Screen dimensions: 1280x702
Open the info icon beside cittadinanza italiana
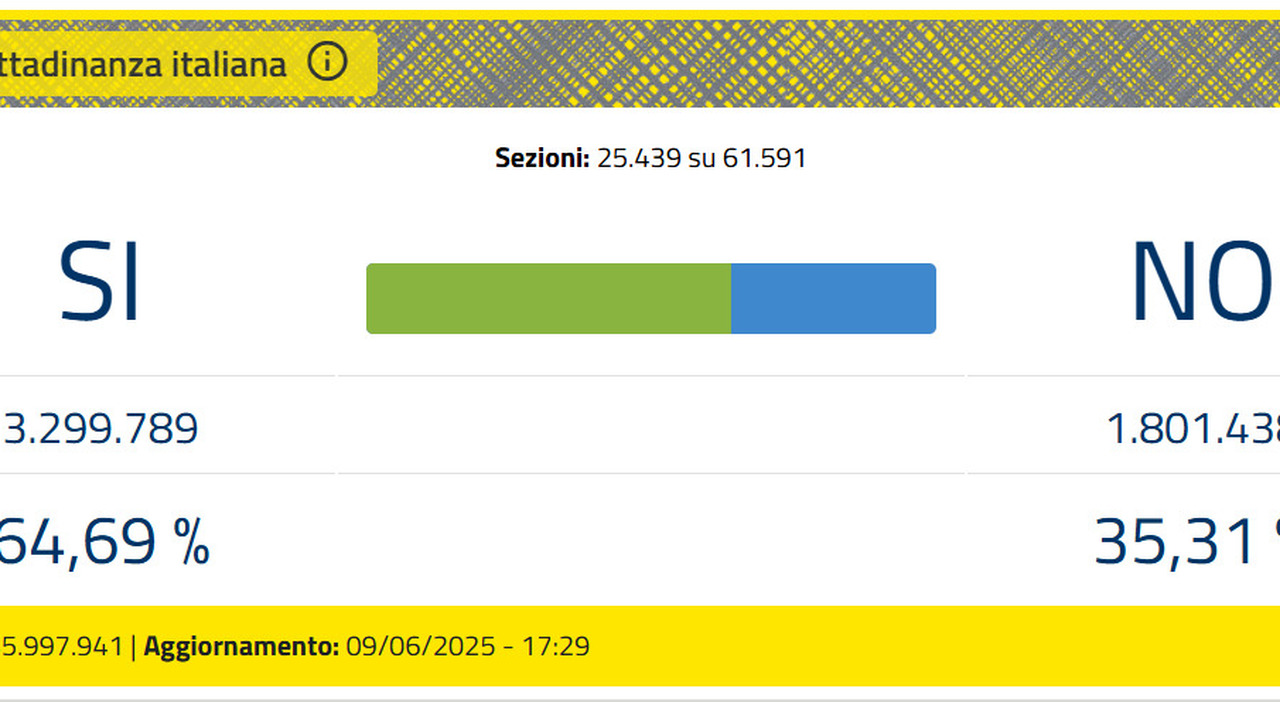(327, 63)
